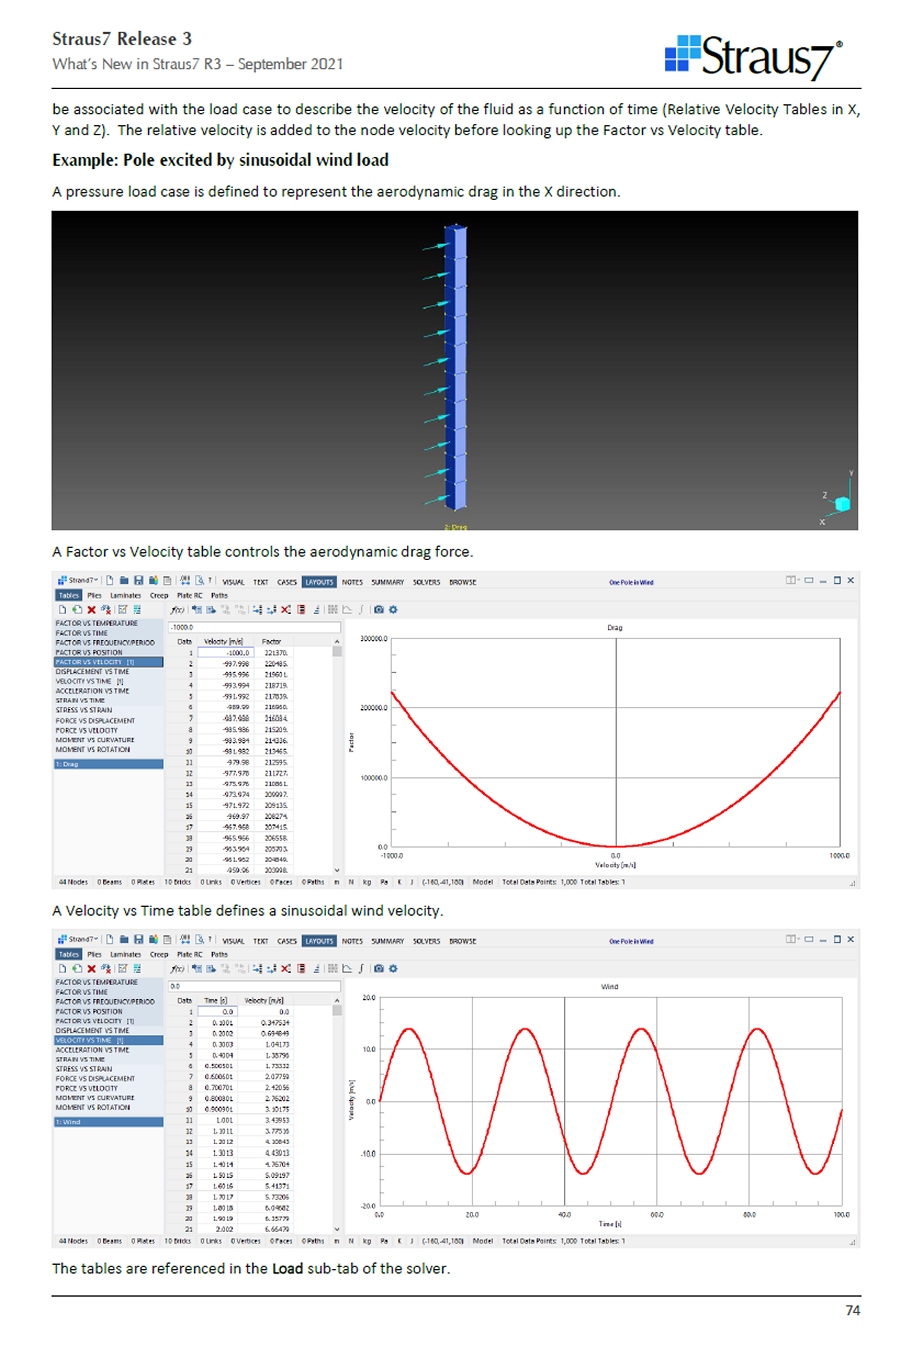
Task: Click scroll-down arrow of the Velocity vs Time data table
Action: [337, 1229]
